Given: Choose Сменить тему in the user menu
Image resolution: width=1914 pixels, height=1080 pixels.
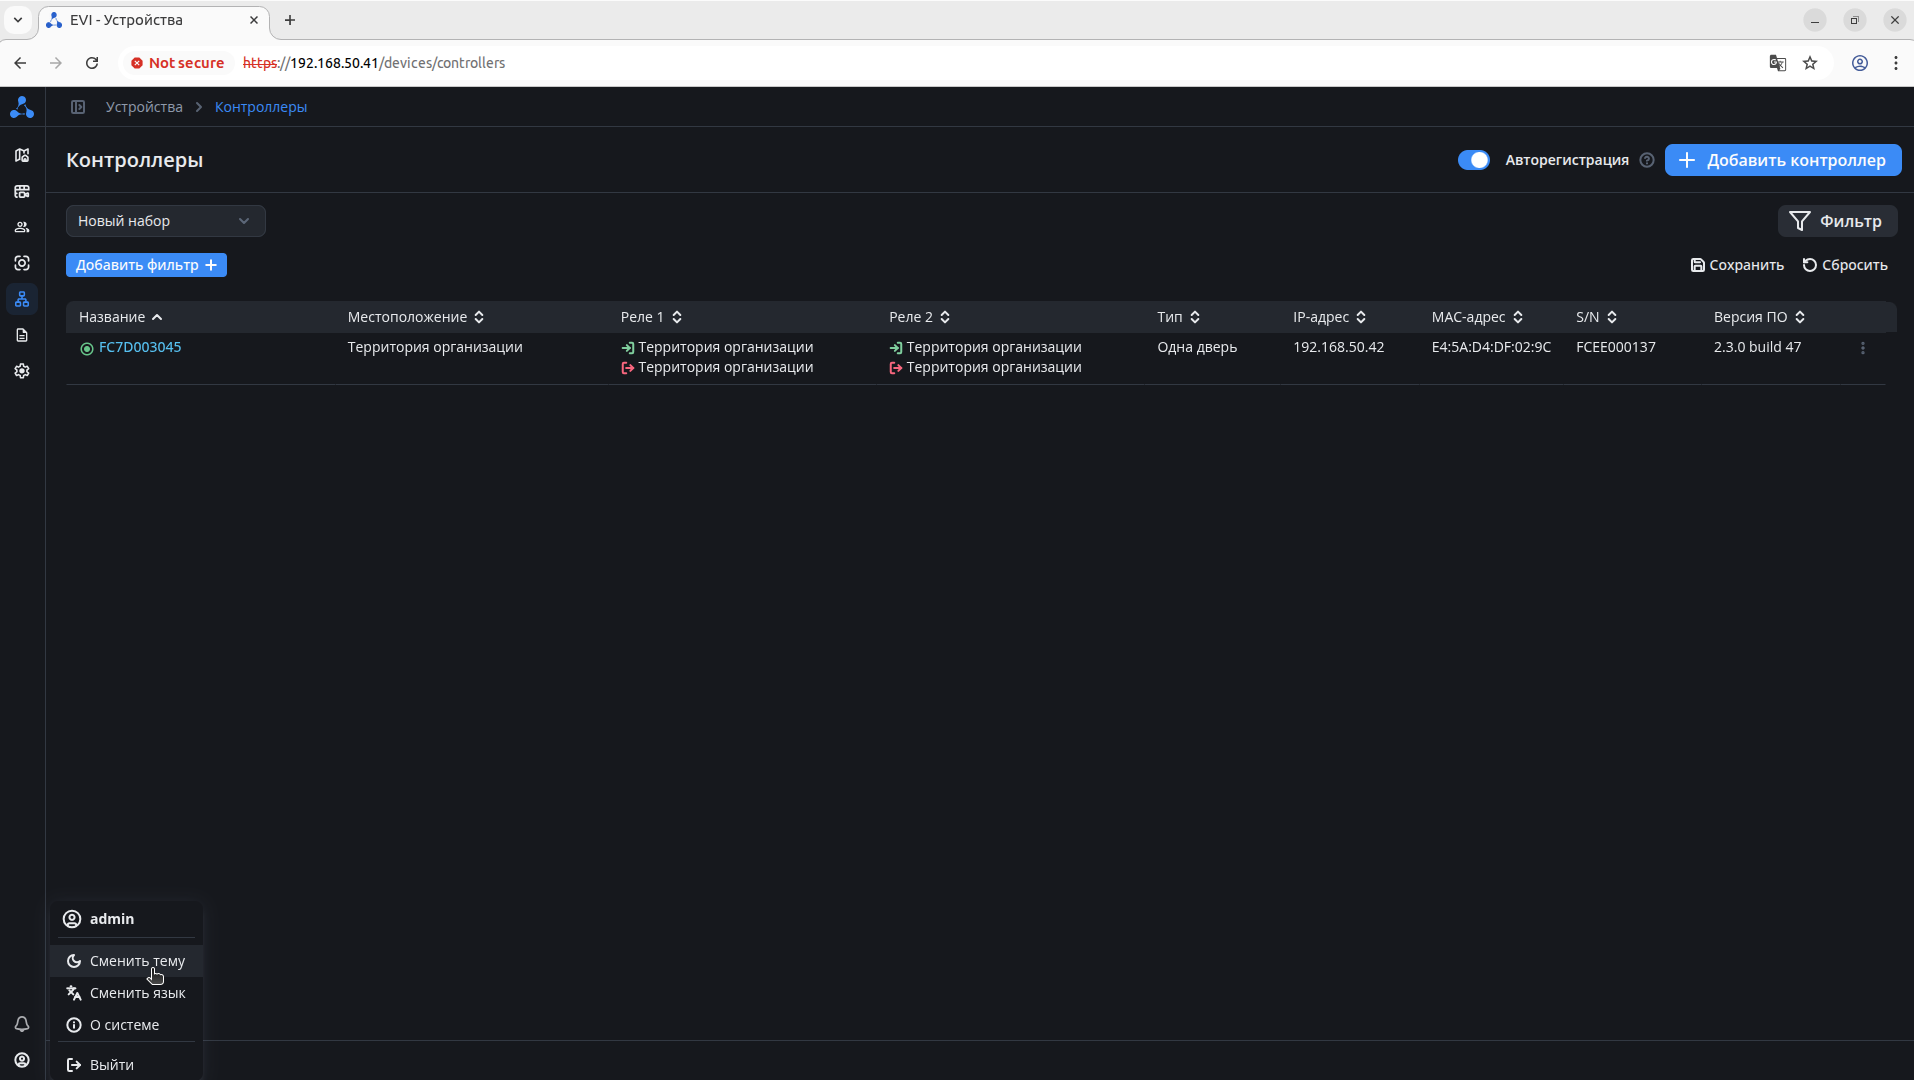Looking at the screenshot, I should 127,961.
